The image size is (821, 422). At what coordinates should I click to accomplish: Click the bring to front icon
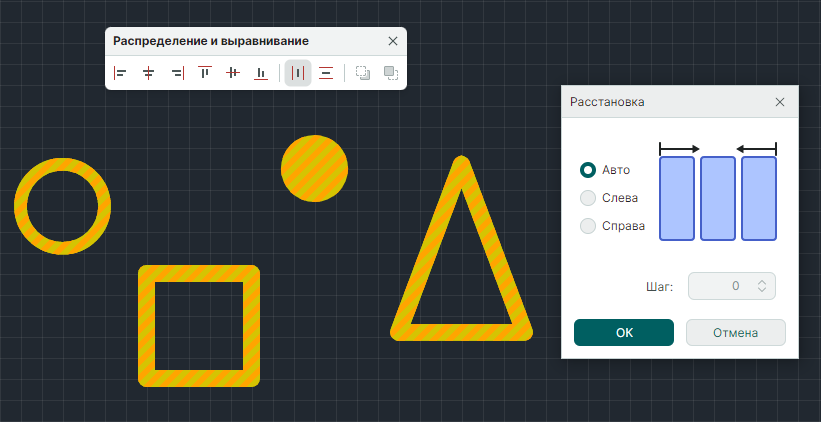pyautogui.click(x=391, y=73)
